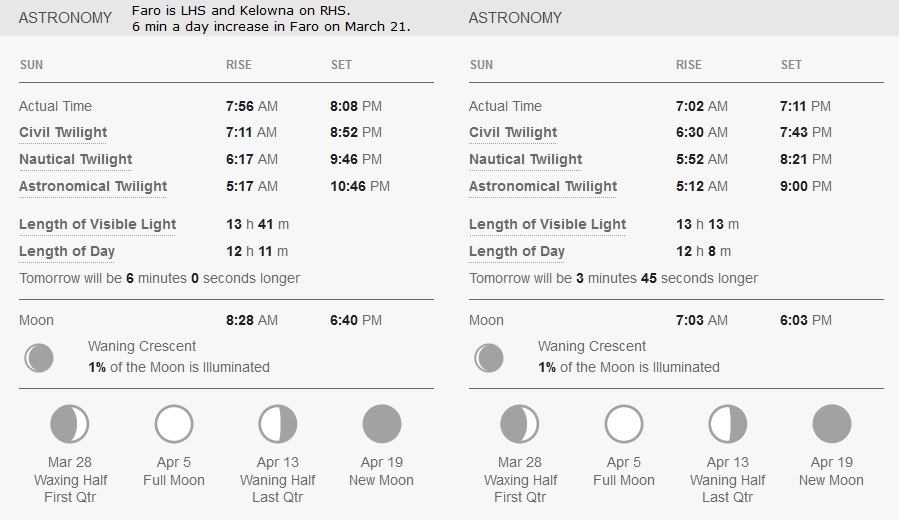Click the Apr 5 Full Moon icon in the Kelowna panel
Screen dimensions: 900x520
pos(624,424)
